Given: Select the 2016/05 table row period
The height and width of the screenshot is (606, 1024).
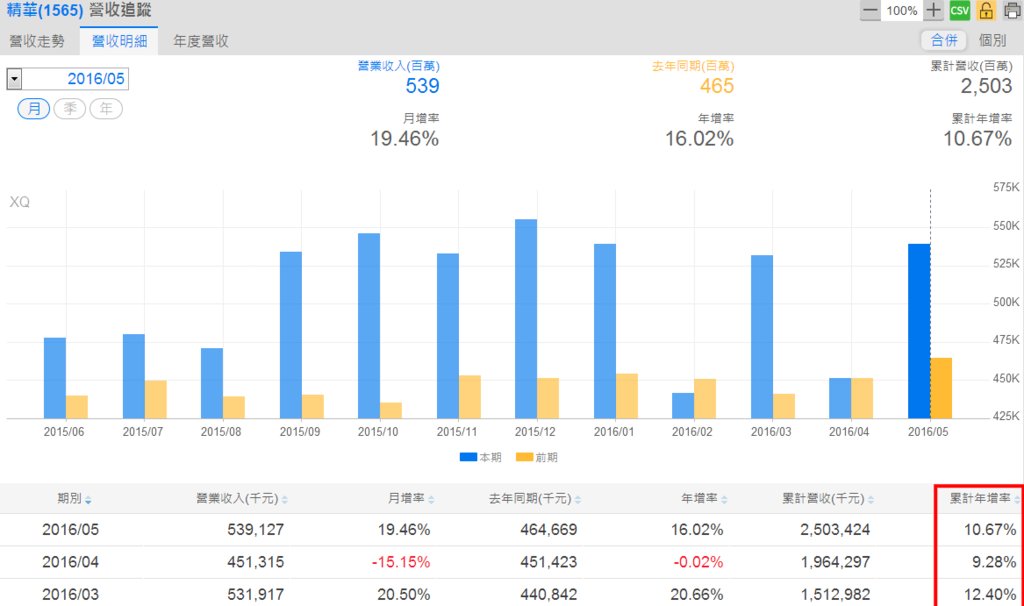Looking at the screenshot, I should point(71,530).
